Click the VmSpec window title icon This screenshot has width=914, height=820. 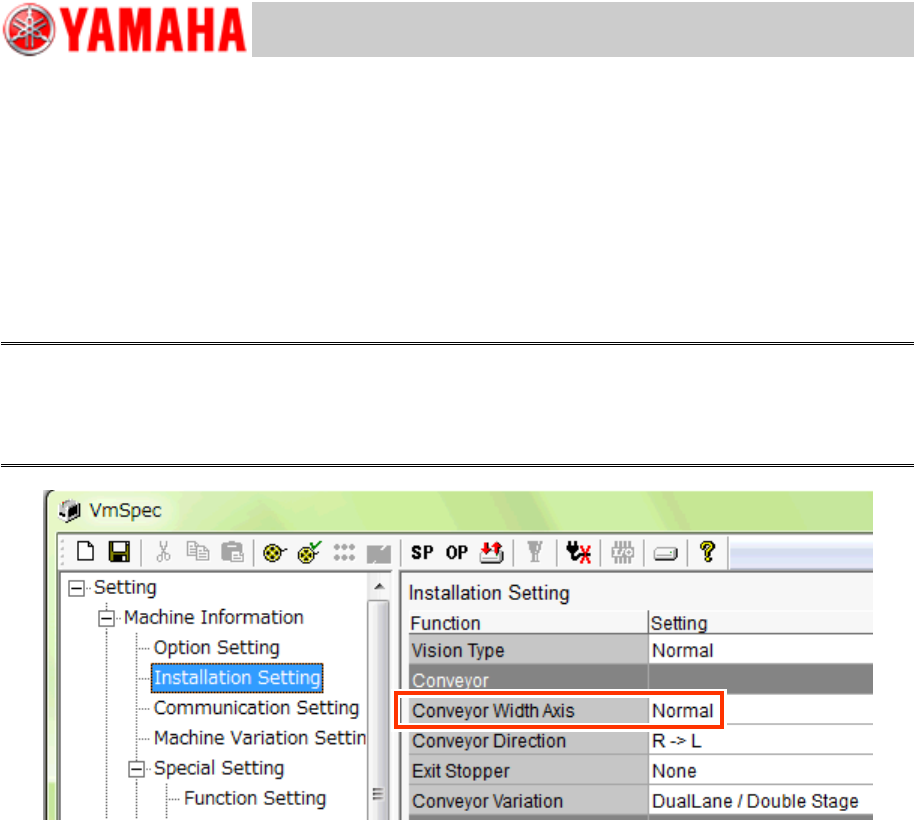tap(70, 511)
